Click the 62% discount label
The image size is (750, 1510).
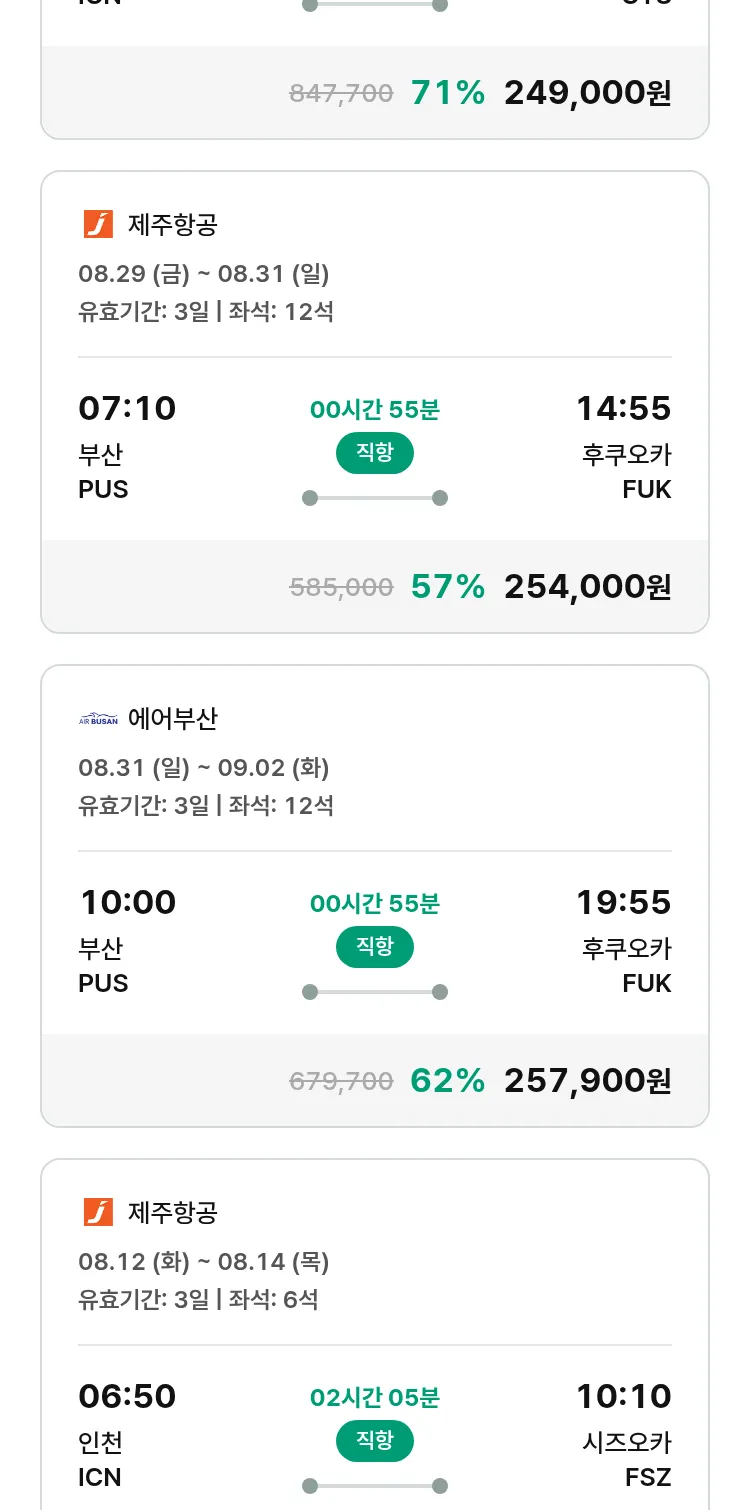447,1081
